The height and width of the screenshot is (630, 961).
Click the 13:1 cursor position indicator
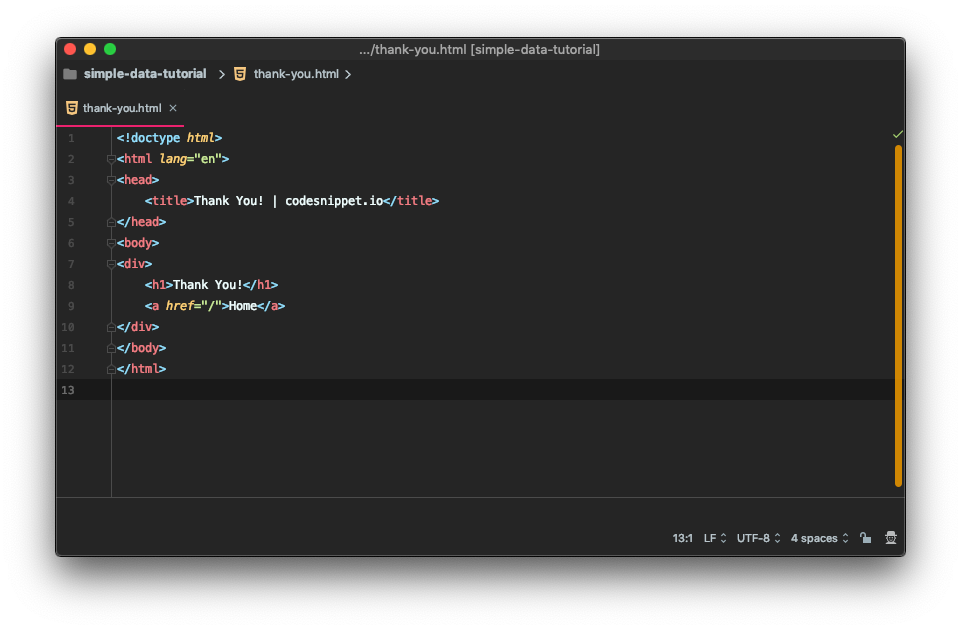pos(682,538)
